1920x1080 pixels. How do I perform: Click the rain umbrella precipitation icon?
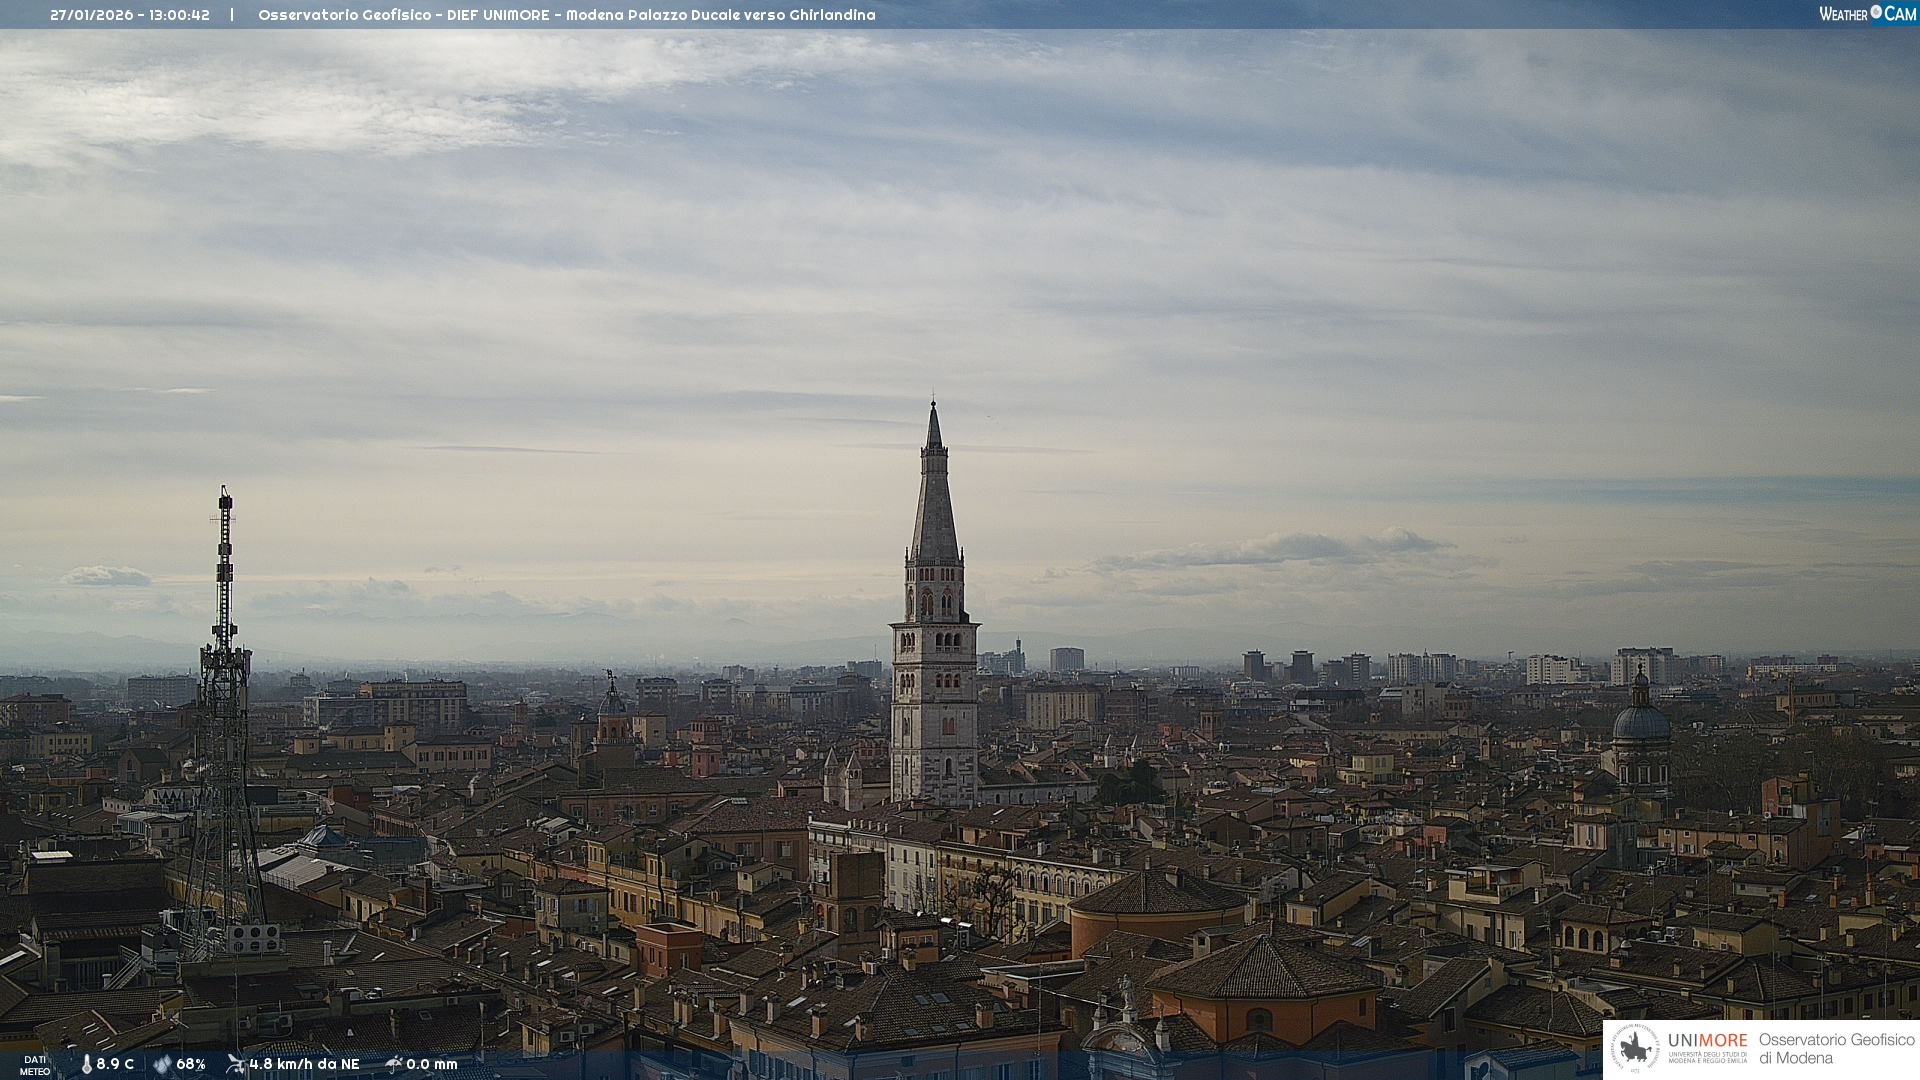click(393, 1064)
